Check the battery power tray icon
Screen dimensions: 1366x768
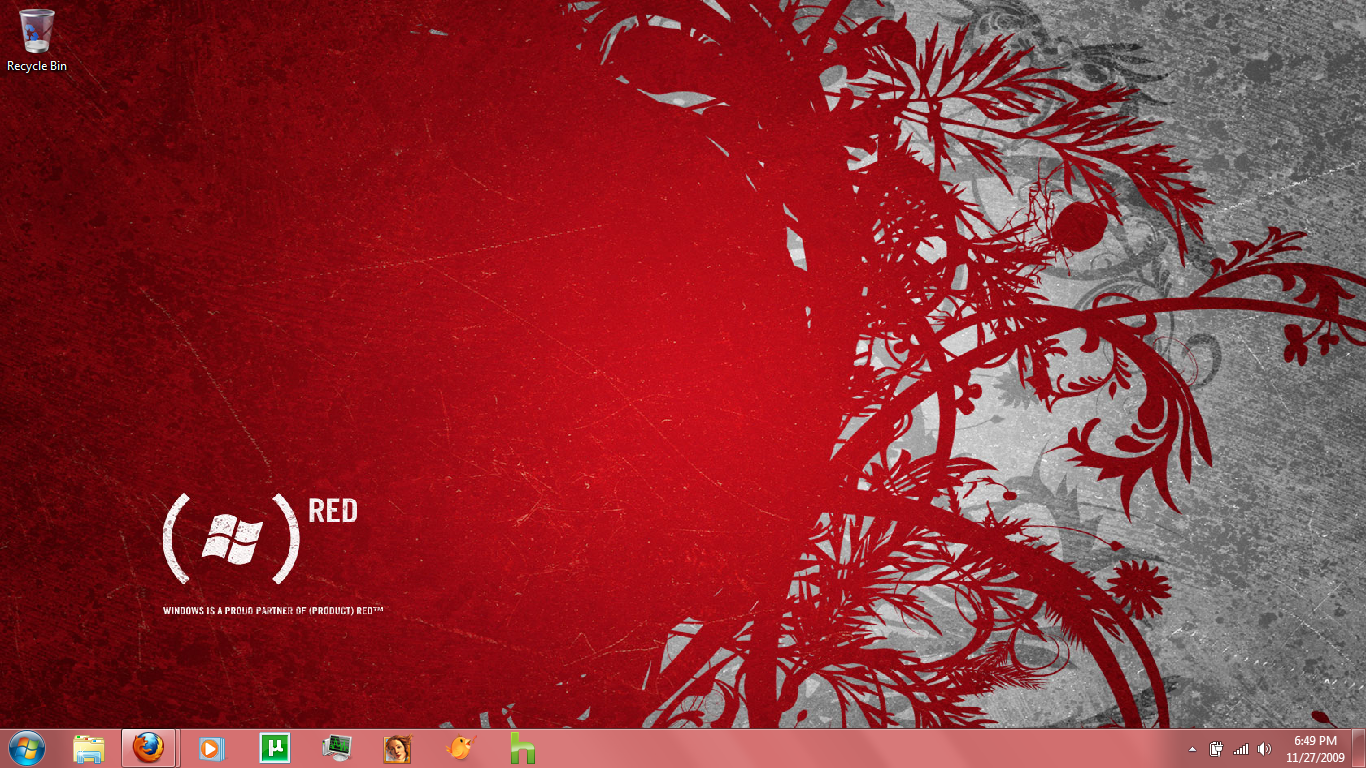(x=1217, y=749)
